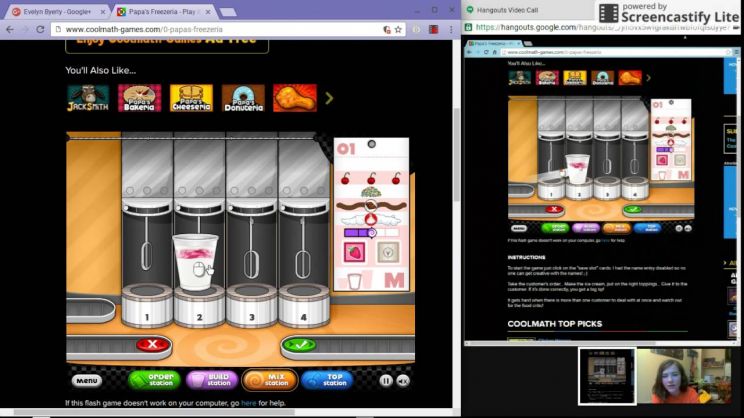Open the game Menu button

[x=87, y=381]
